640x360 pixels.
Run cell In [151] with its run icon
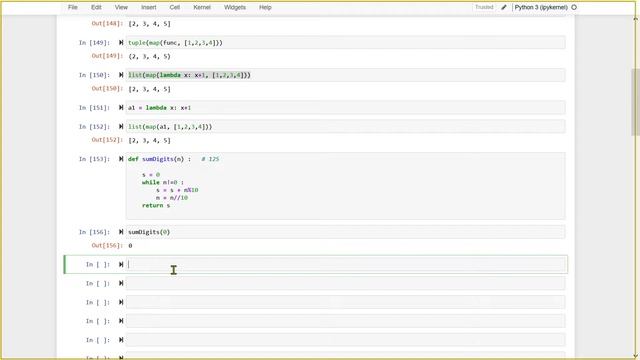pos(121,107)
